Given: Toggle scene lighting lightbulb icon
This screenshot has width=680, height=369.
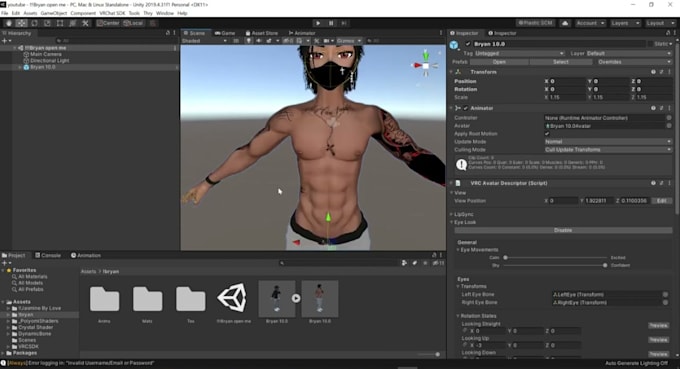Looking at the screenshot, I should tap(248, 41).
